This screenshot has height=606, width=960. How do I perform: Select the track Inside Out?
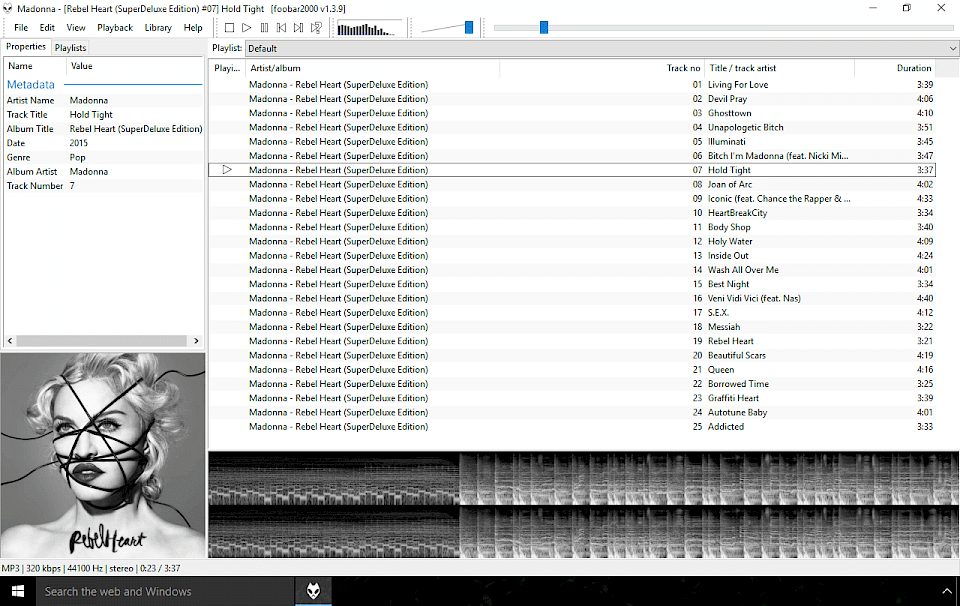[x=572, y=255]
